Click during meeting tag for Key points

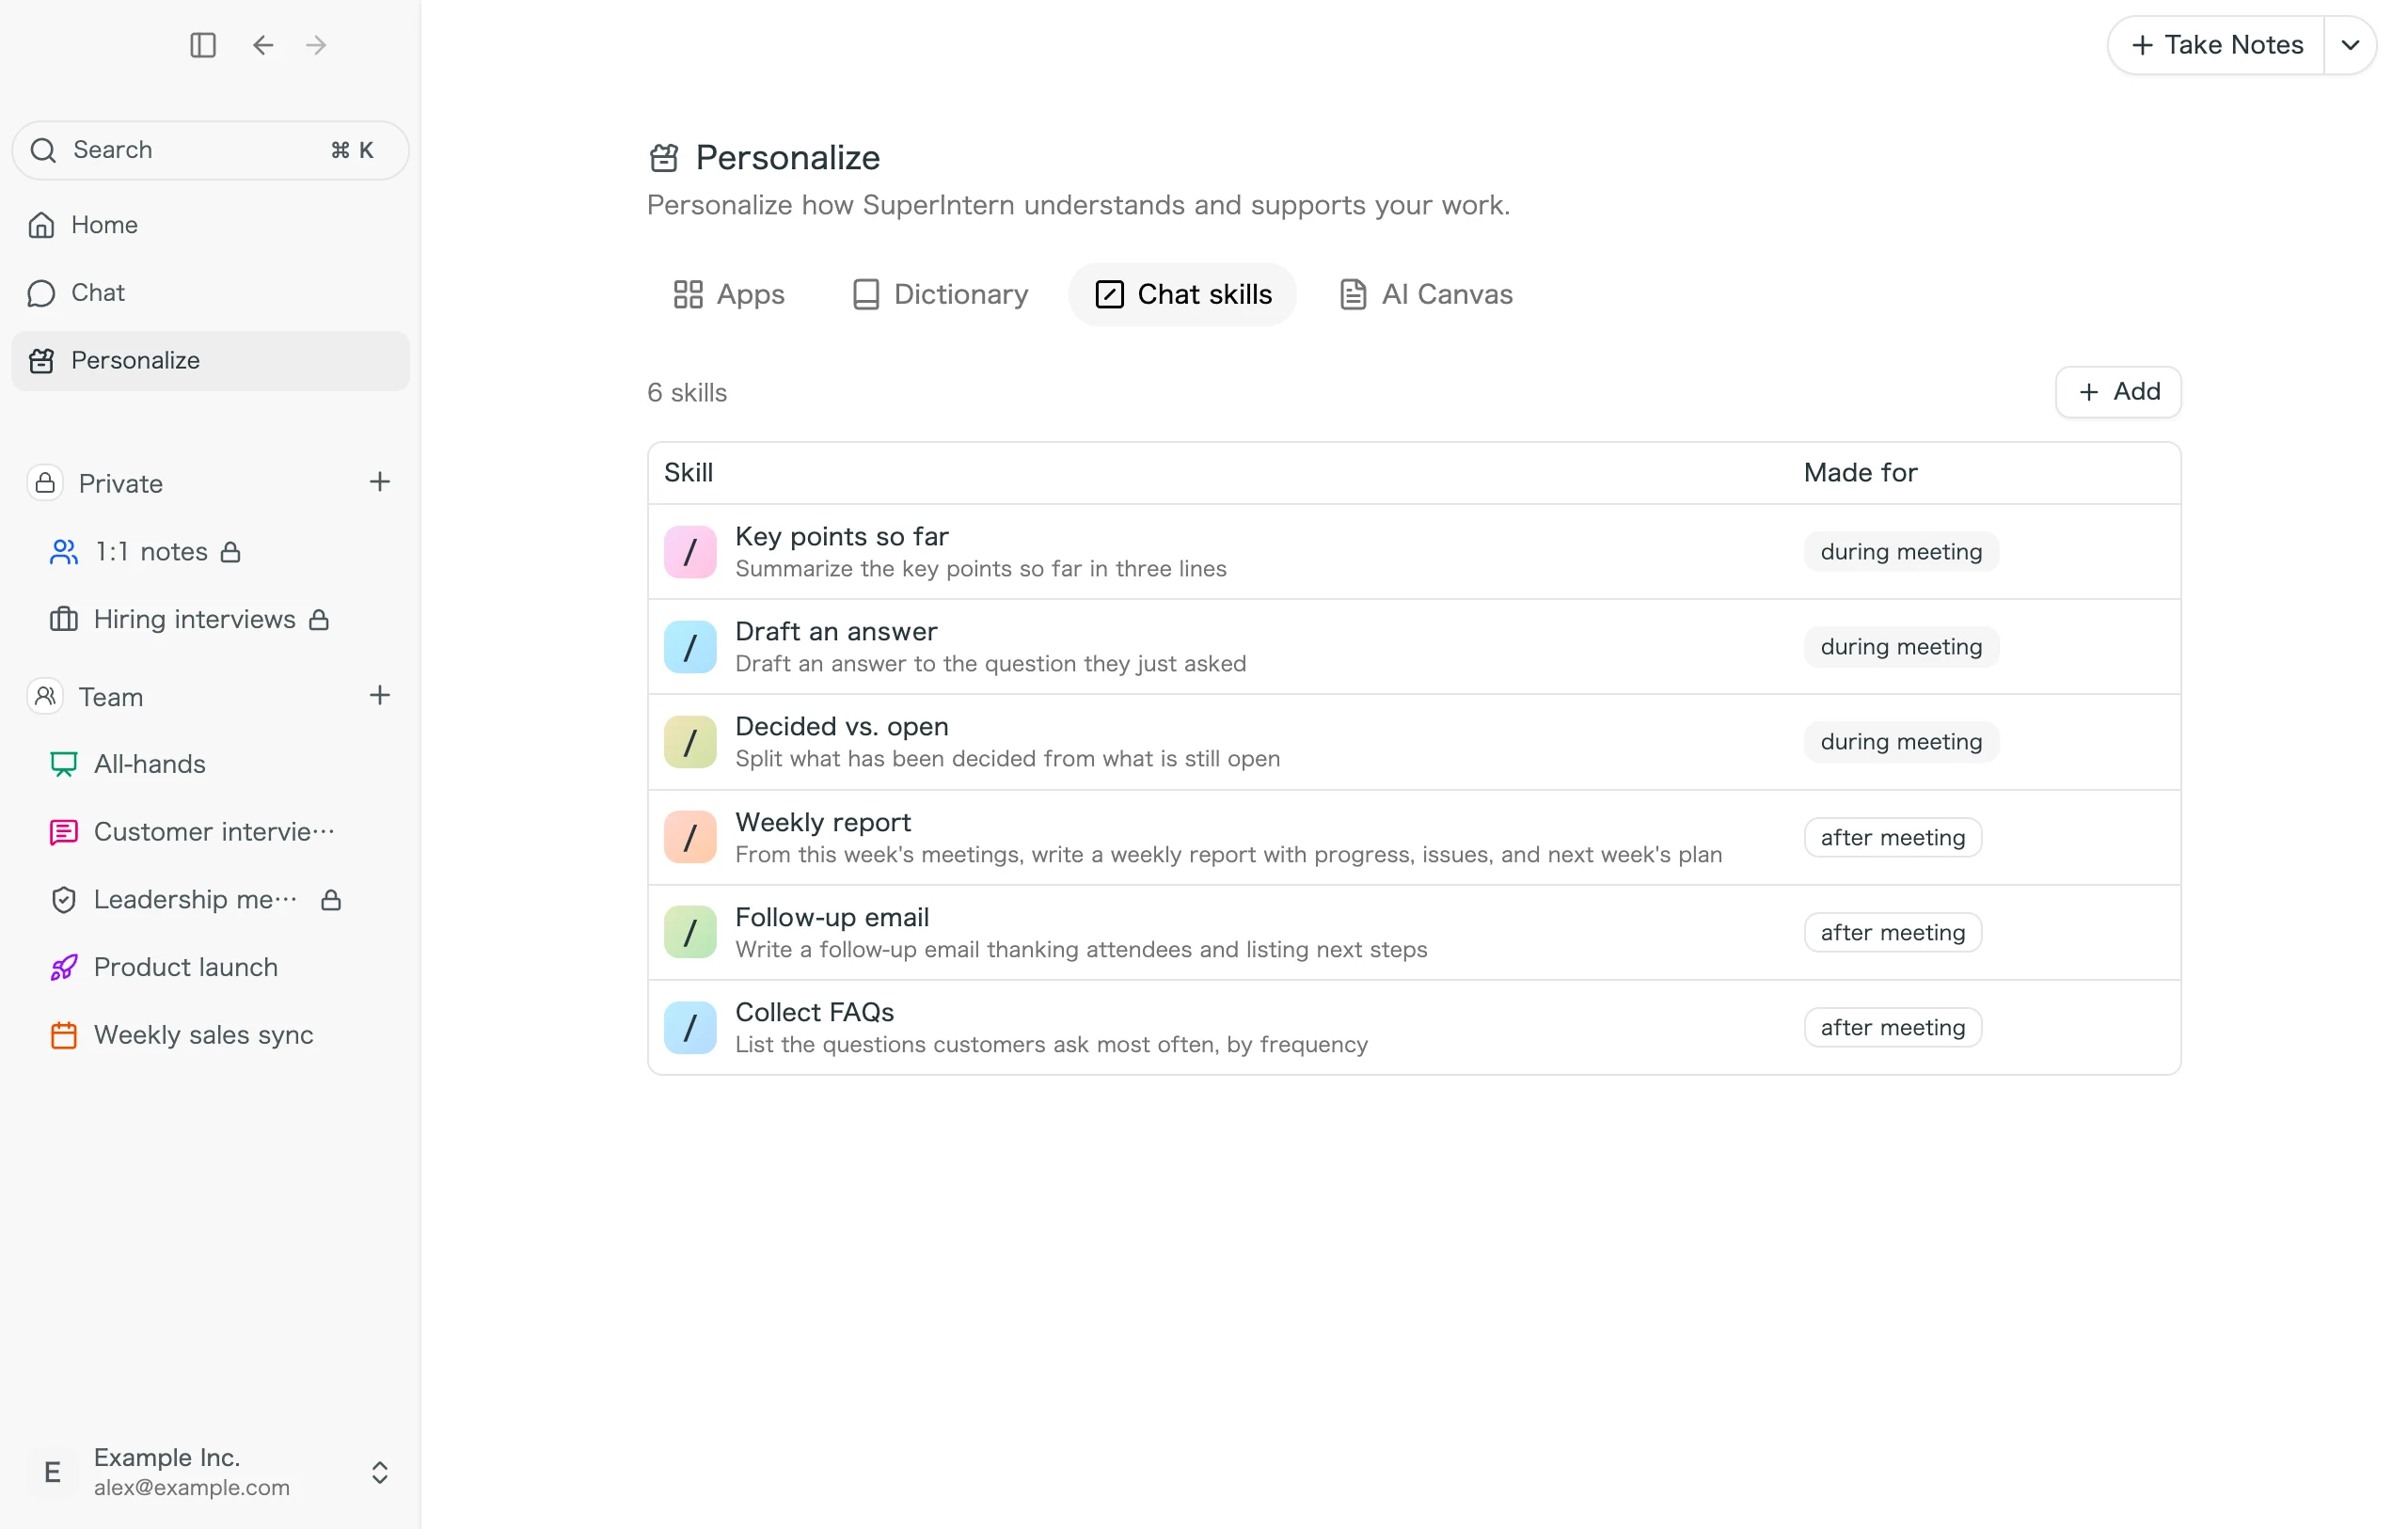click(x=1901, y=552)
